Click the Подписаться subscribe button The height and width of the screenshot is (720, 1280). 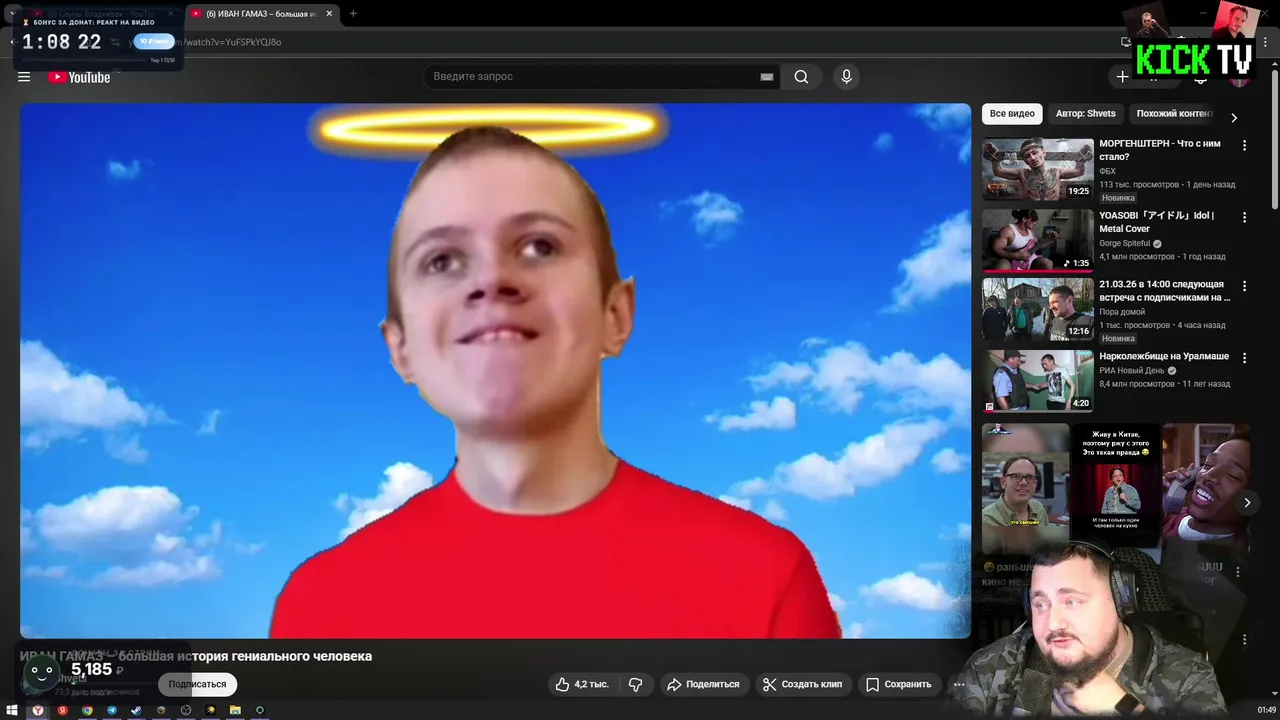(197, 684)
